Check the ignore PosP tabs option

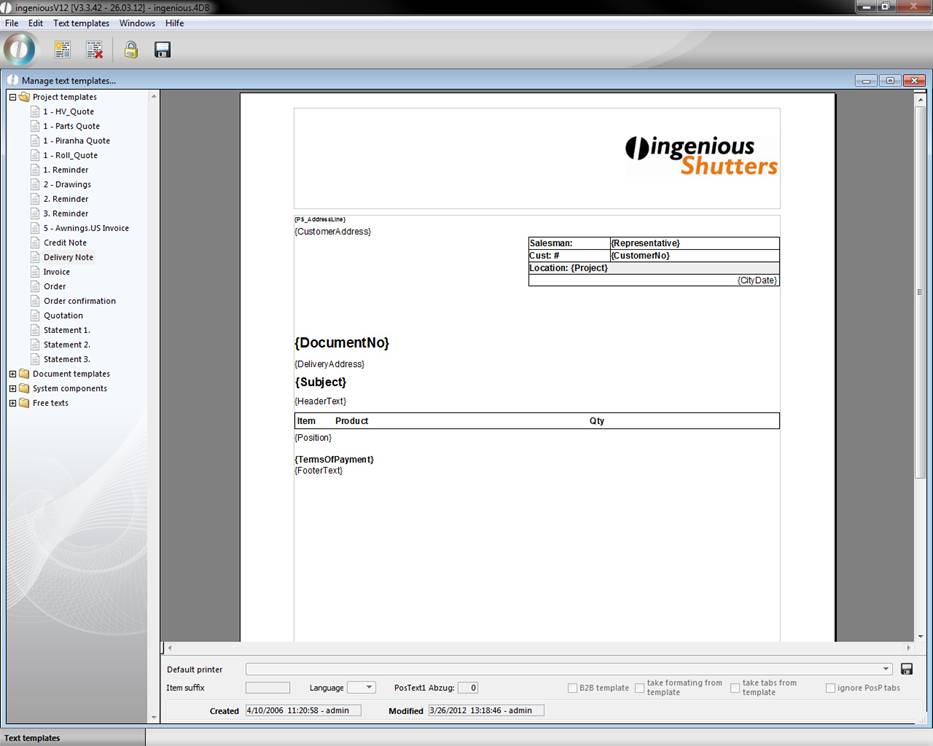[830, 688]
